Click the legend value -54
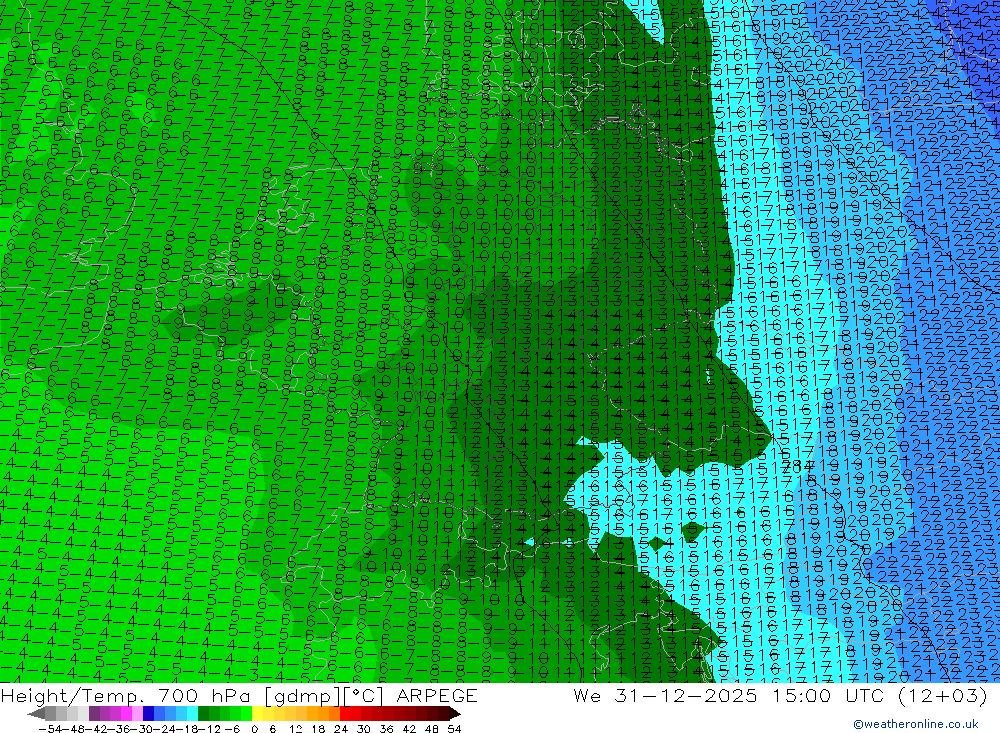 pos(51,729)
